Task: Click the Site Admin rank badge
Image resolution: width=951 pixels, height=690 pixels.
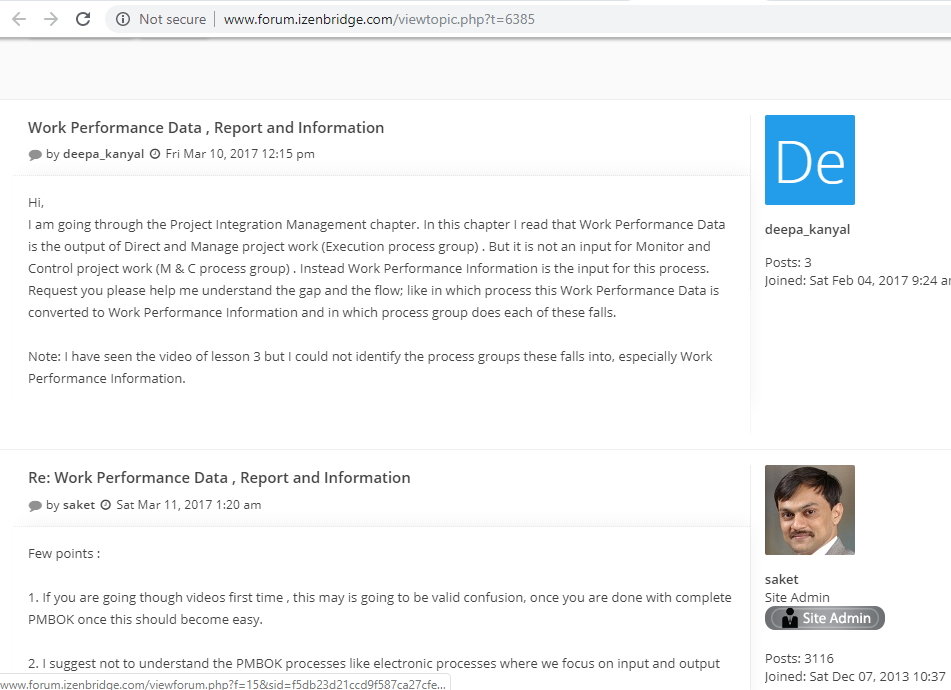Action: (x=824, y=618)
